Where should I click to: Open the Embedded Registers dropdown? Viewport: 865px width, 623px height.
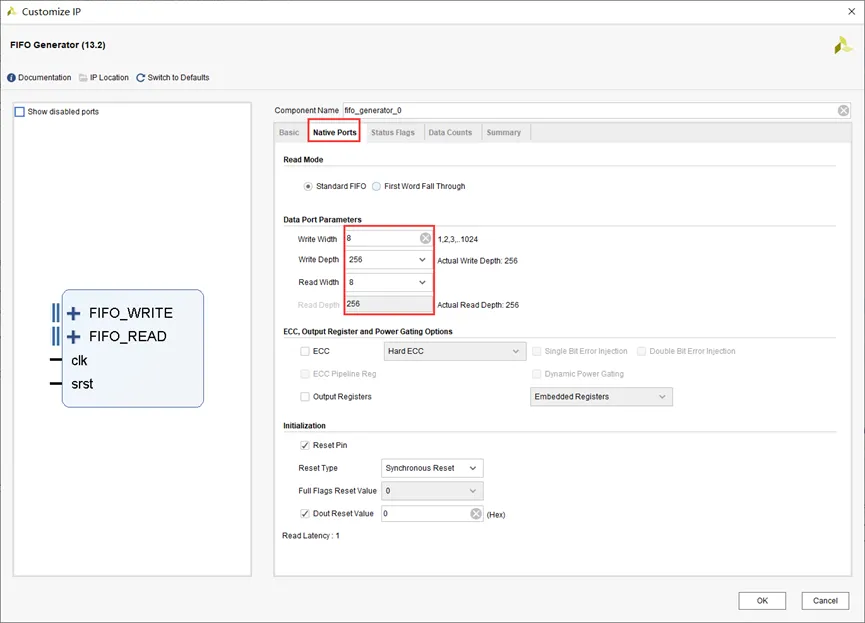point(601,397)
